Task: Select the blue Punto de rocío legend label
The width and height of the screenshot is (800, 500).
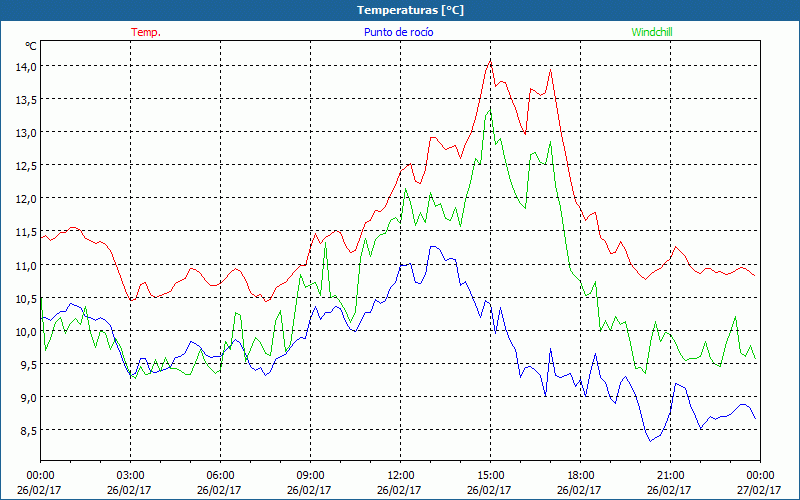Action: tap(398, 32)
